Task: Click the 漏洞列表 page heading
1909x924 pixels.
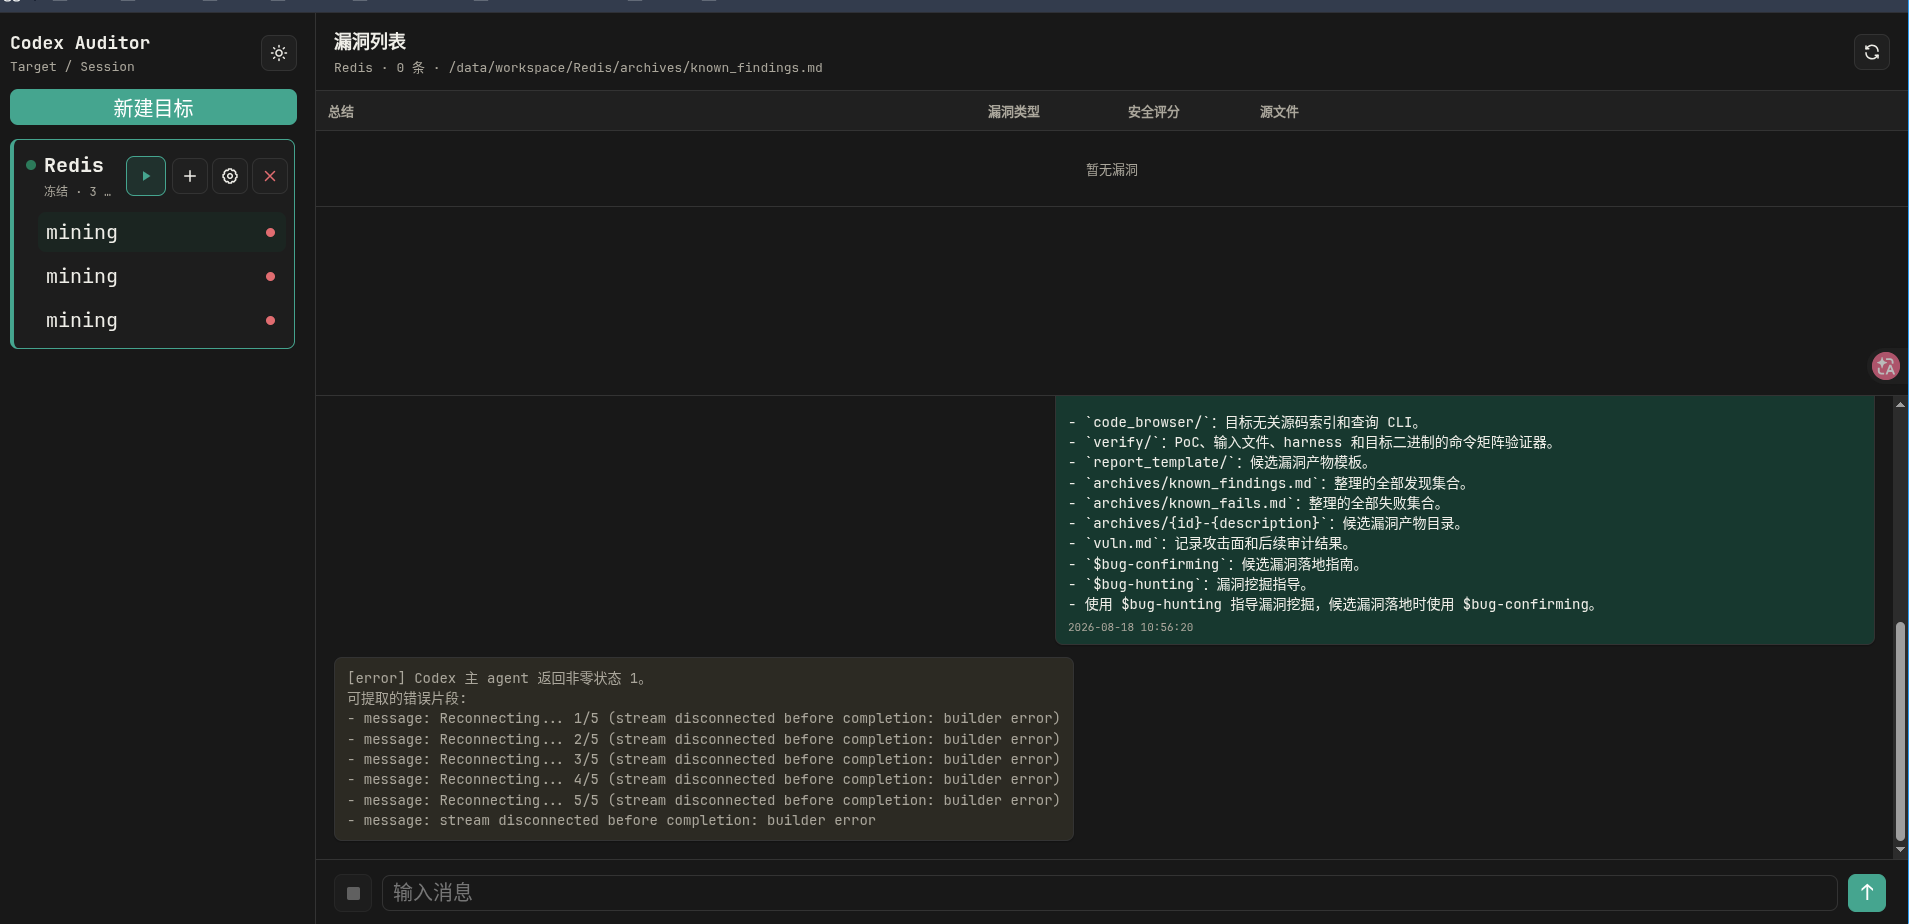Action: (x=370, y=41)
